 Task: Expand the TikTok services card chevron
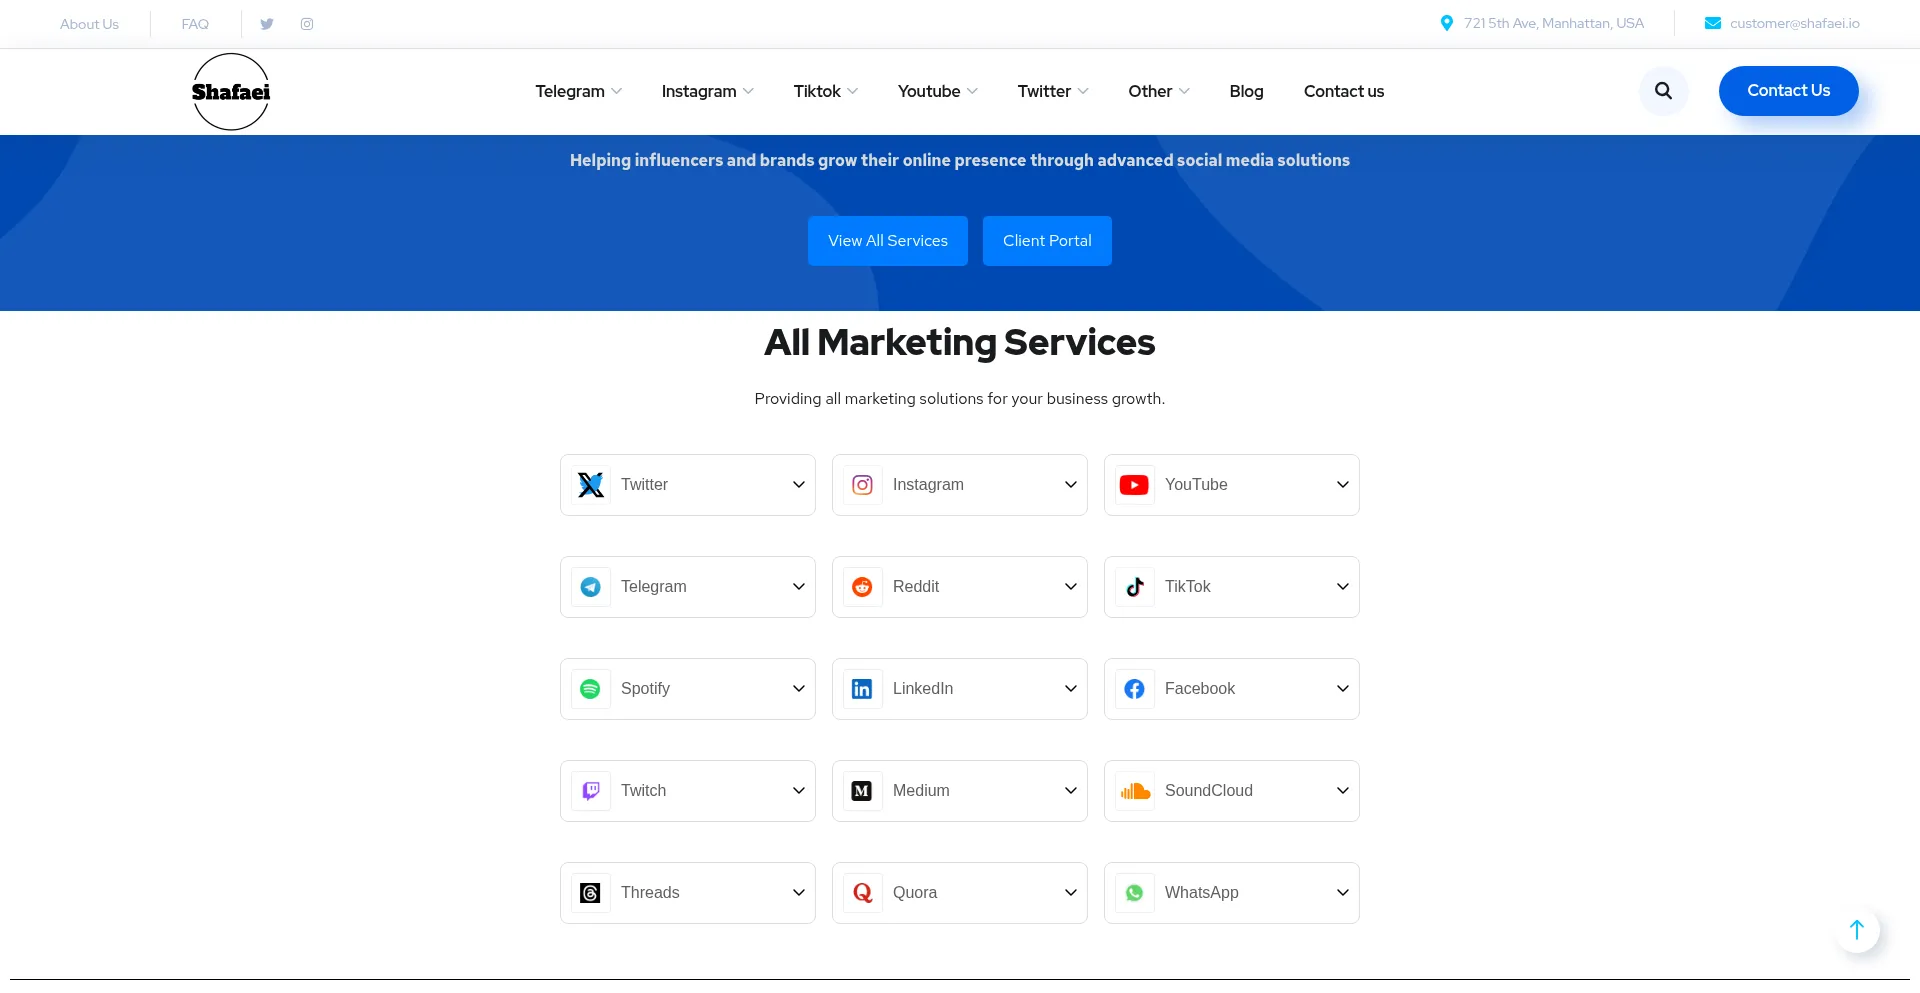click(1343, 587)
